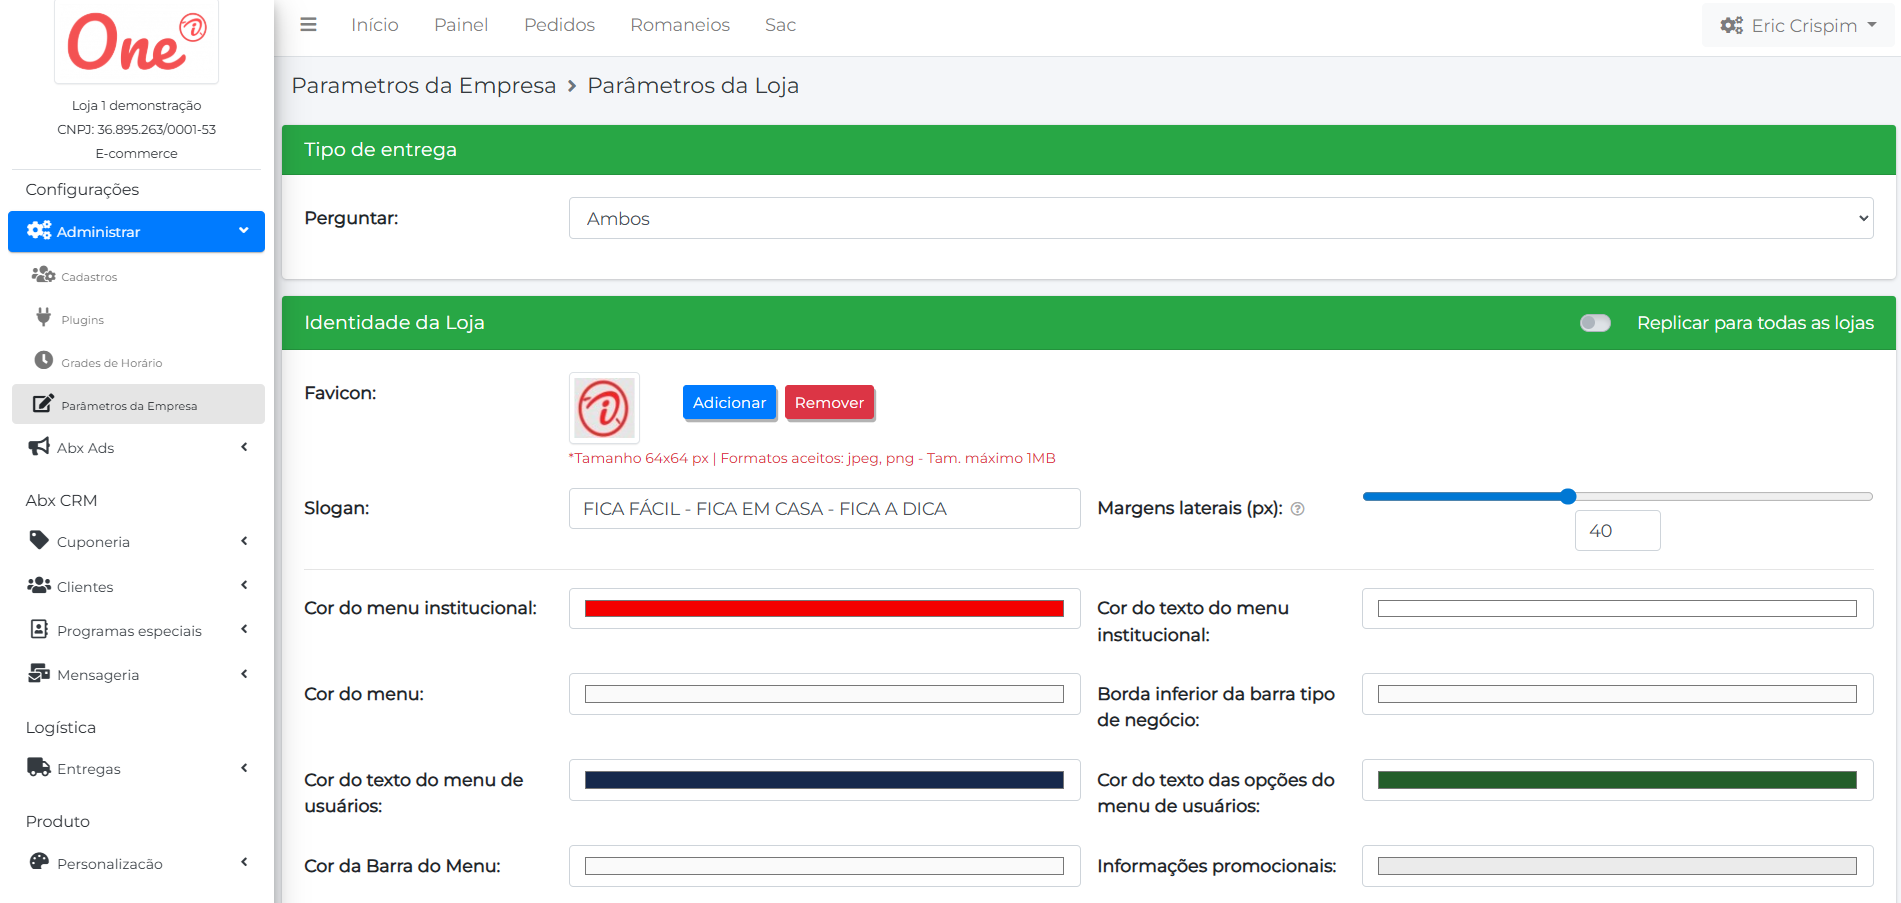Open the Romaneios top menu item

[680, 25]
